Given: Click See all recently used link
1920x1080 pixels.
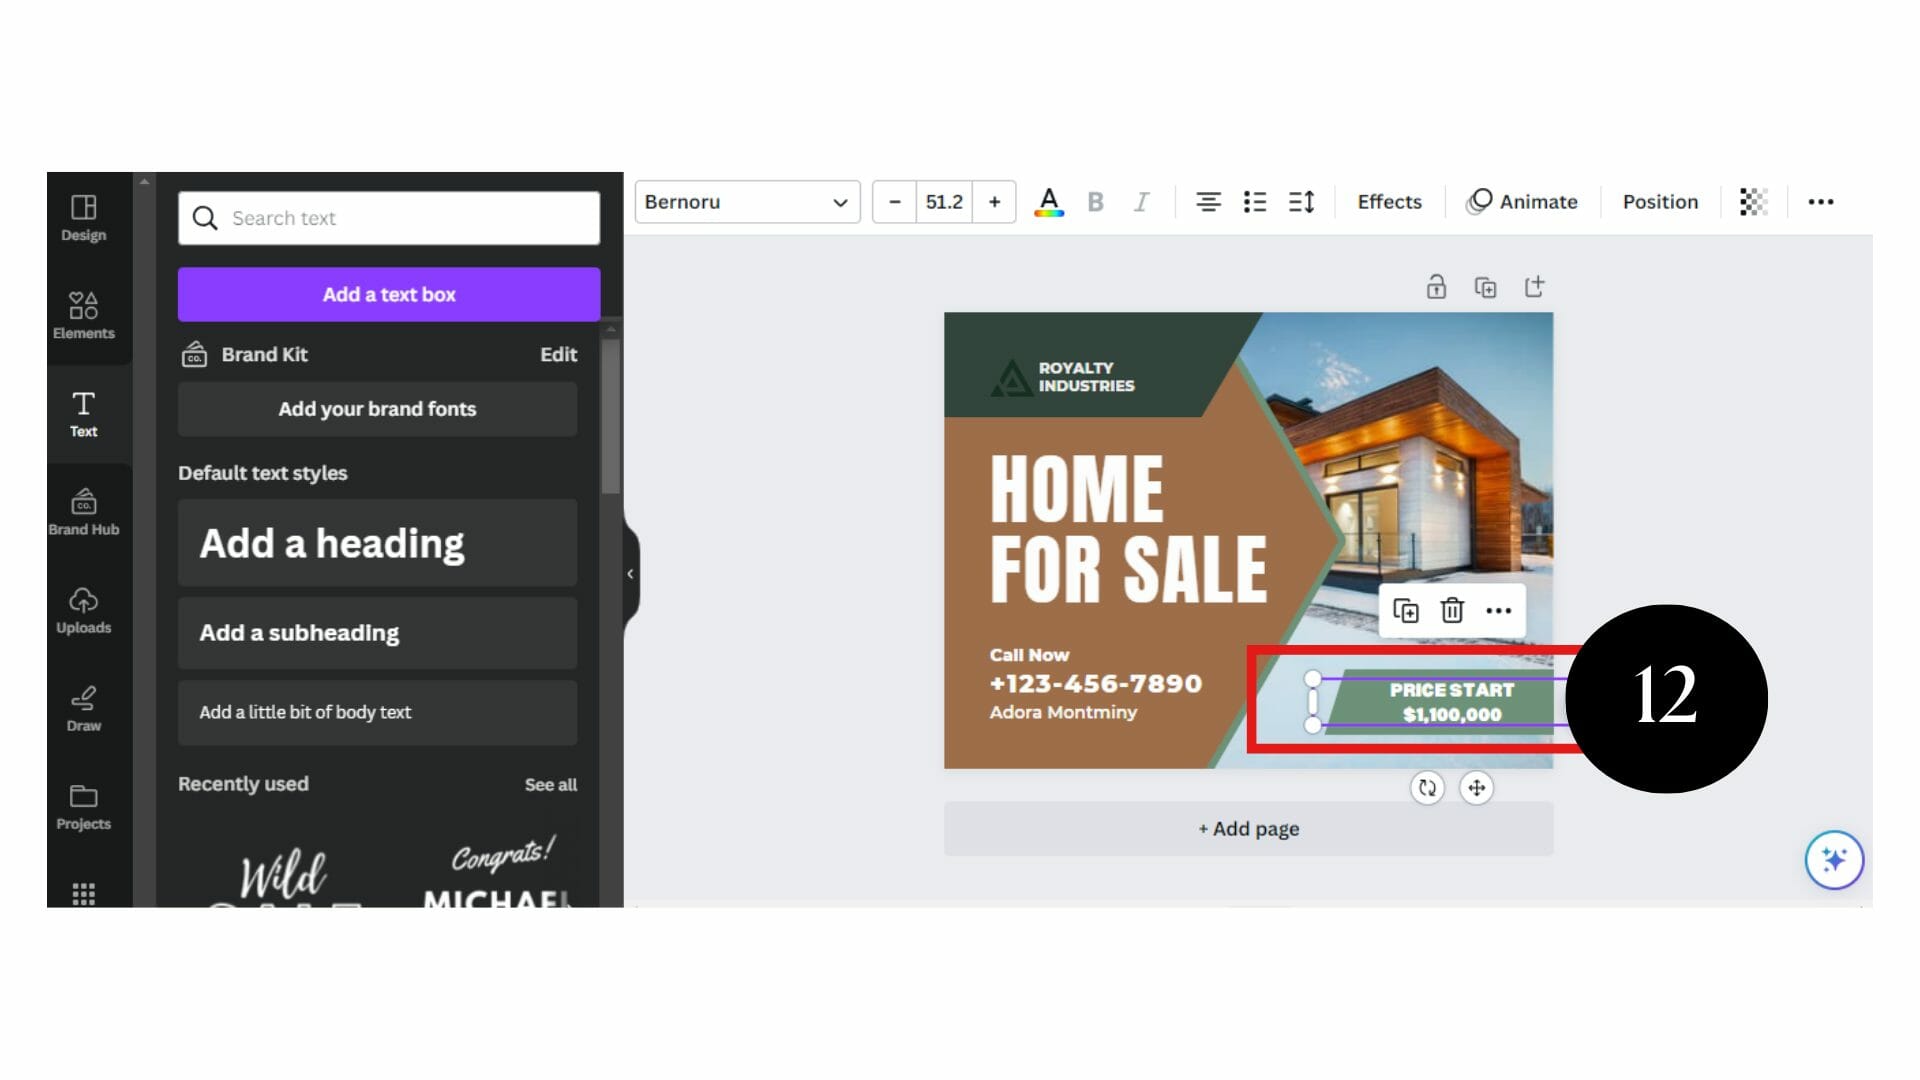Looking at the screenshot, I should point(550,785).
